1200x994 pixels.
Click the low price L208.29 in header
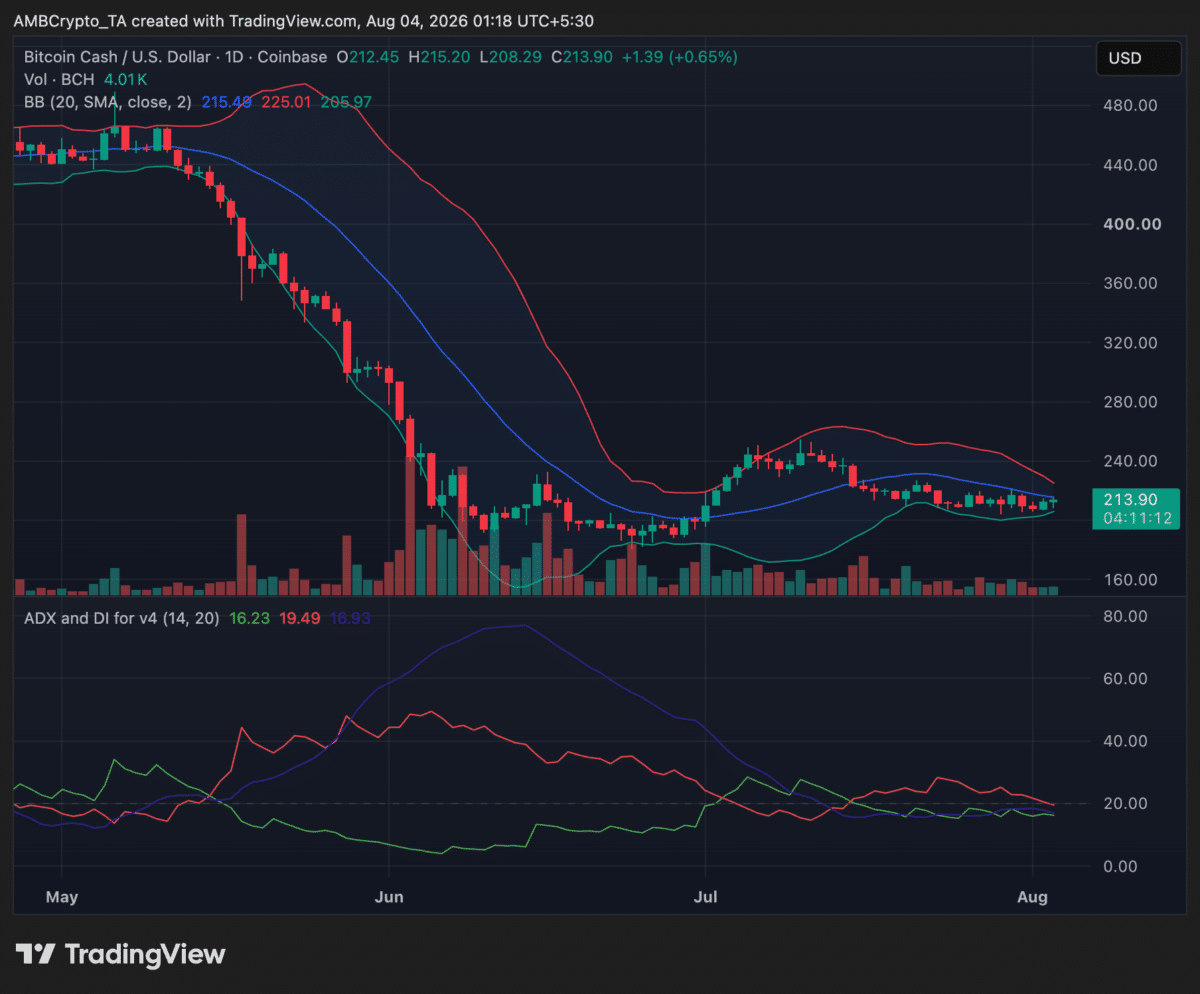click(511, 57)
